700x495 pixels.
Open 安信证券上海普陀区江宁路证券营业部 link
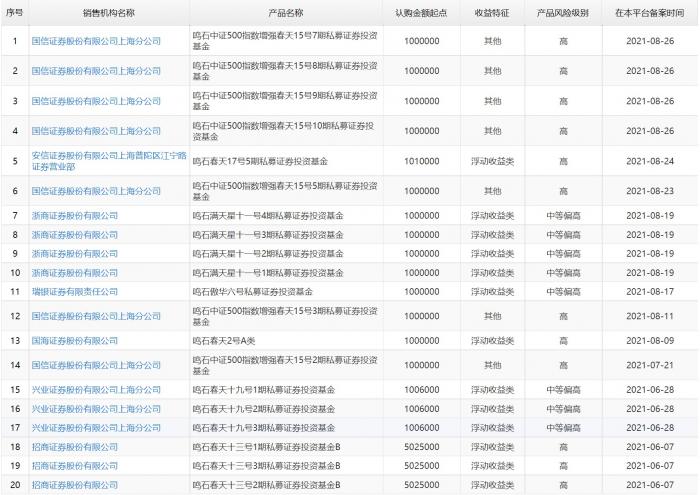coord(109,161)
